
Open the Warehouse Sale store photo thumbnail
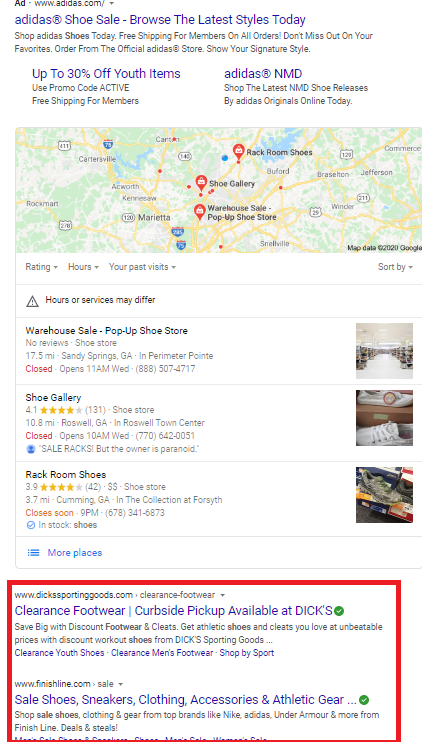click(385, 351)
